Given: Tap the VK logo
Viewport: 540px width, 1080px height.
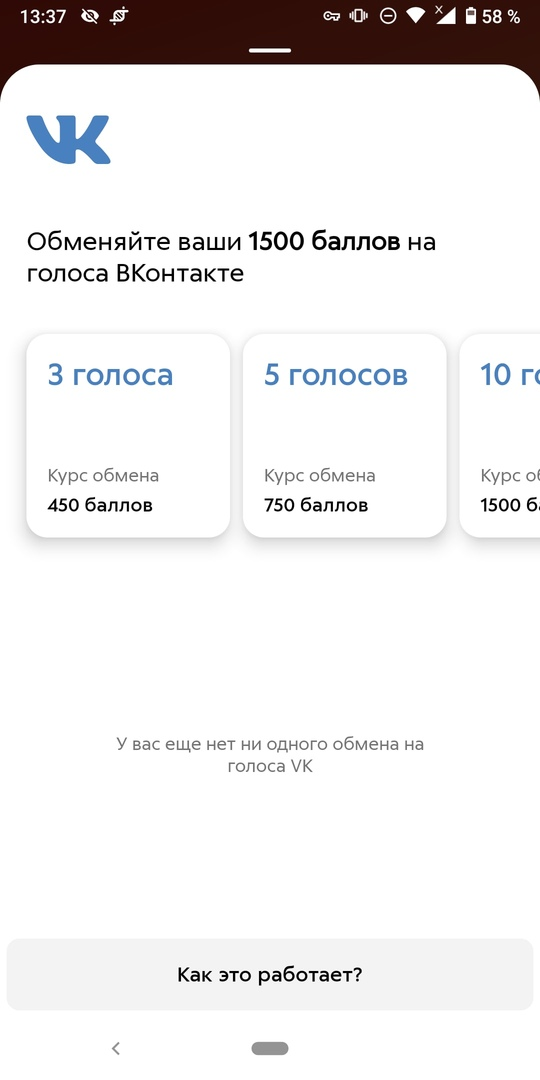Looking at the screenshot, I should coord(68,139).
